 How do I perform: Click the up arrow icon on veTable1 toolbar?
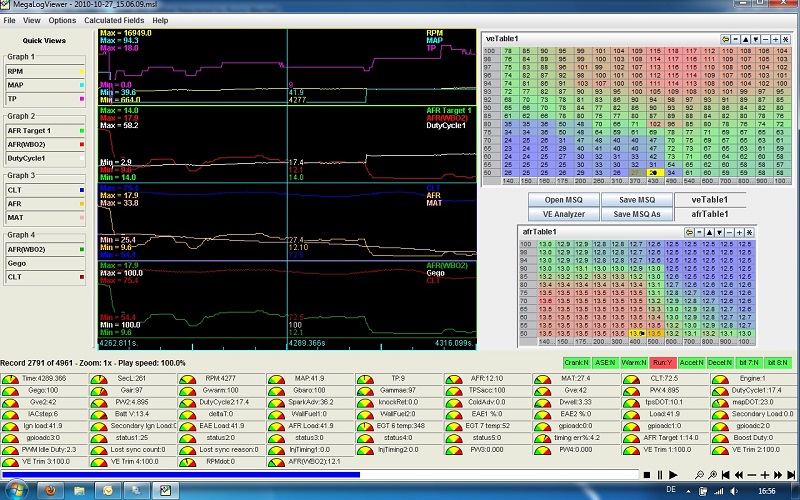(x=745, y=39)
